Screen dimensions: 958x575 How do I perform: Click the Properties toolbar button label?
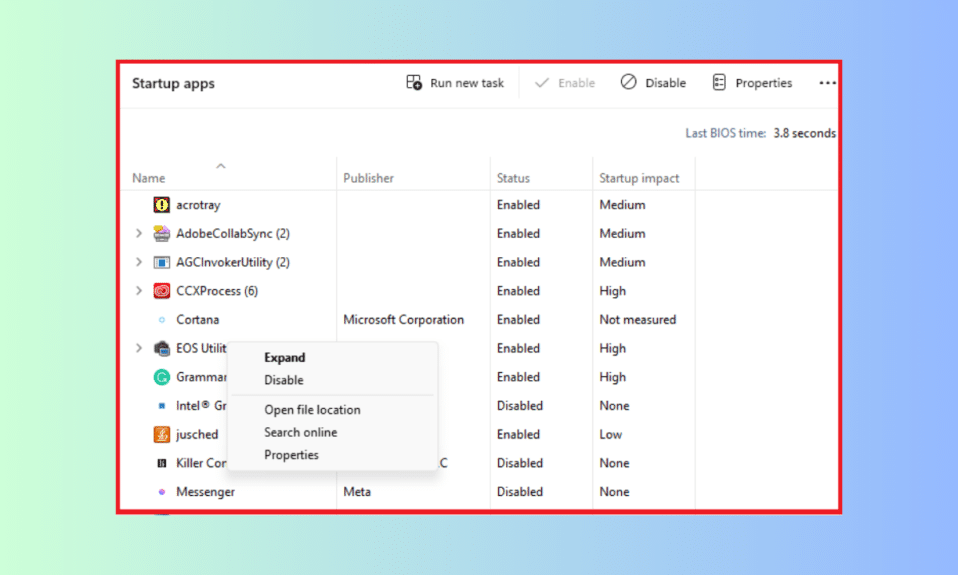[x=764, y=83]
